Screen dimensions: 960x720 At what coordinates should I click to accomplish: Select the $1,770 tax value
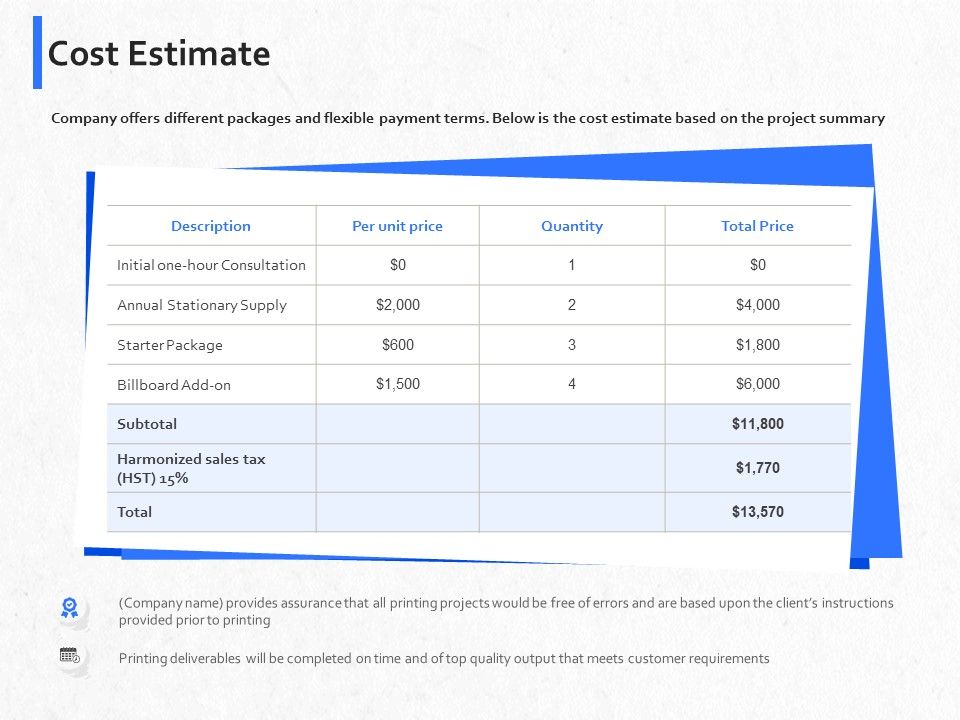(x=758, y=468)
